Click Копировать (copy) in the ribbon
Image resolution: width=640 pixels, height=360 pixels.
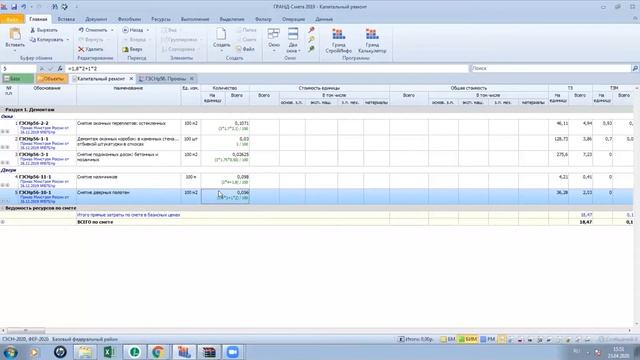point(47,40)
